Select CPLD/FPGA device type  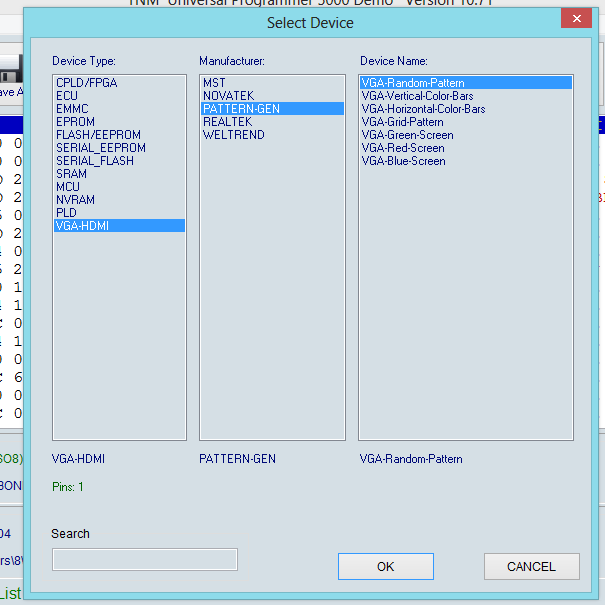119,83
